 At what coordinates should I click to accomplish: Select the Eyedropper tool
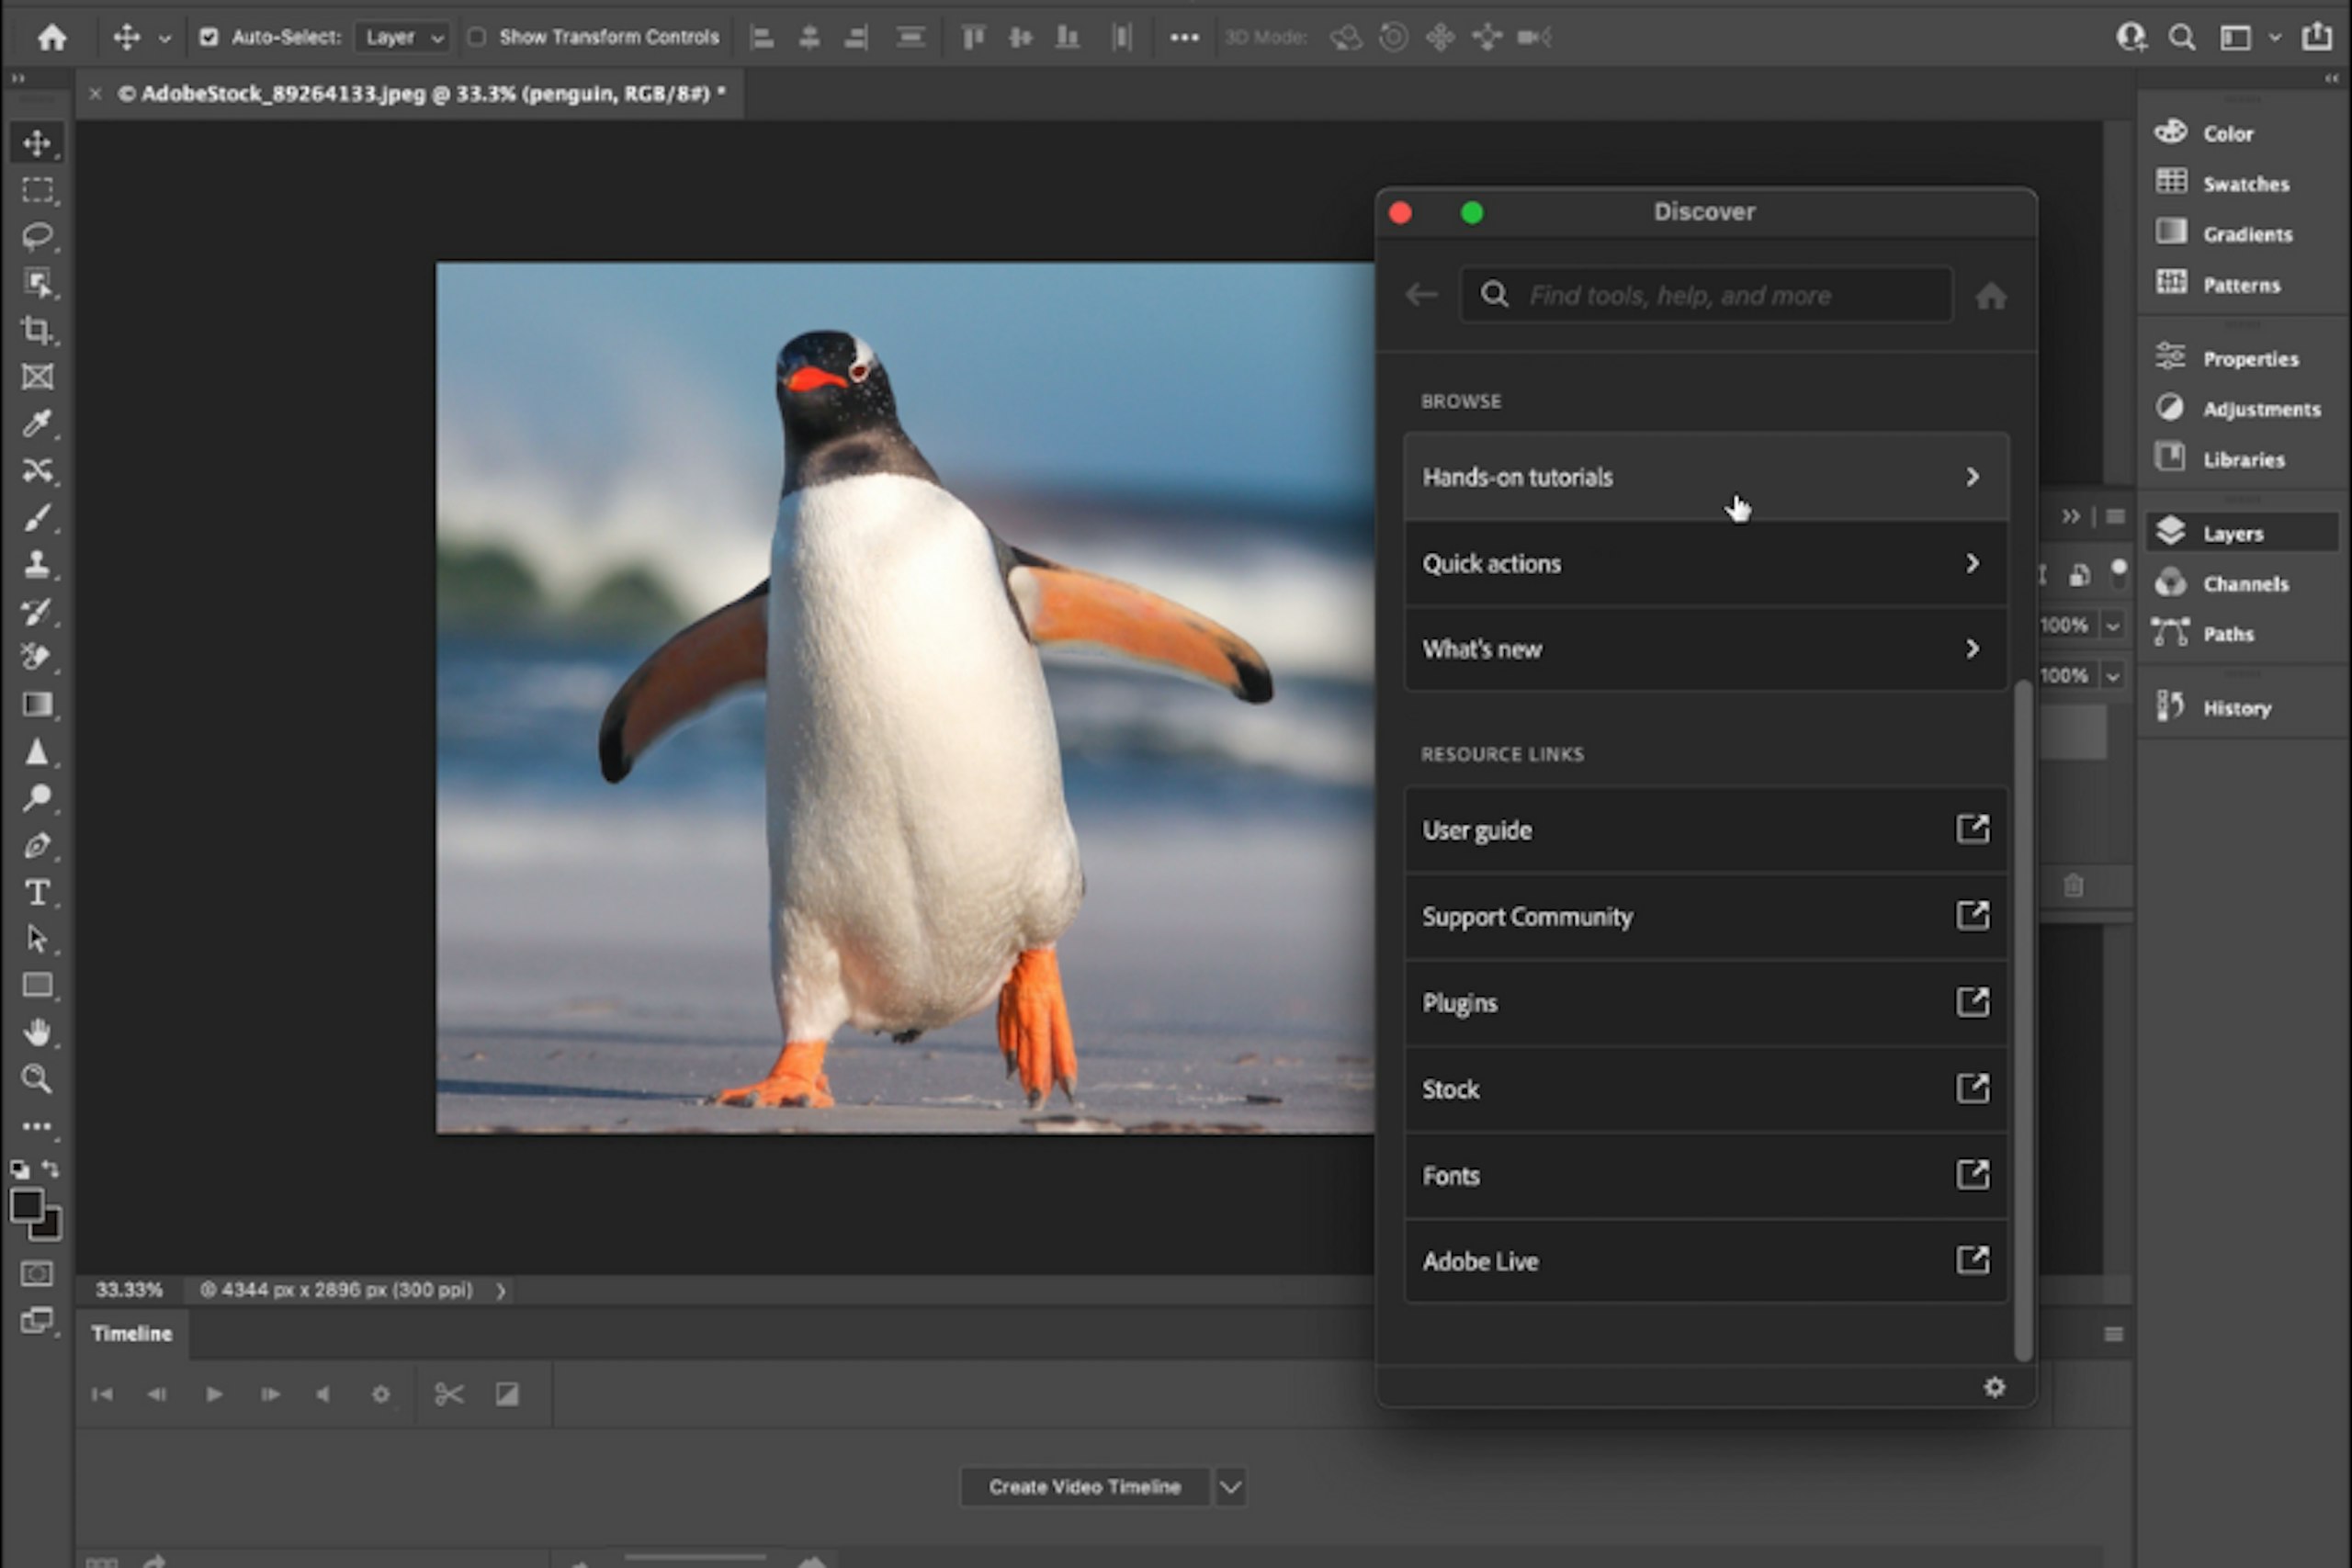37,424
